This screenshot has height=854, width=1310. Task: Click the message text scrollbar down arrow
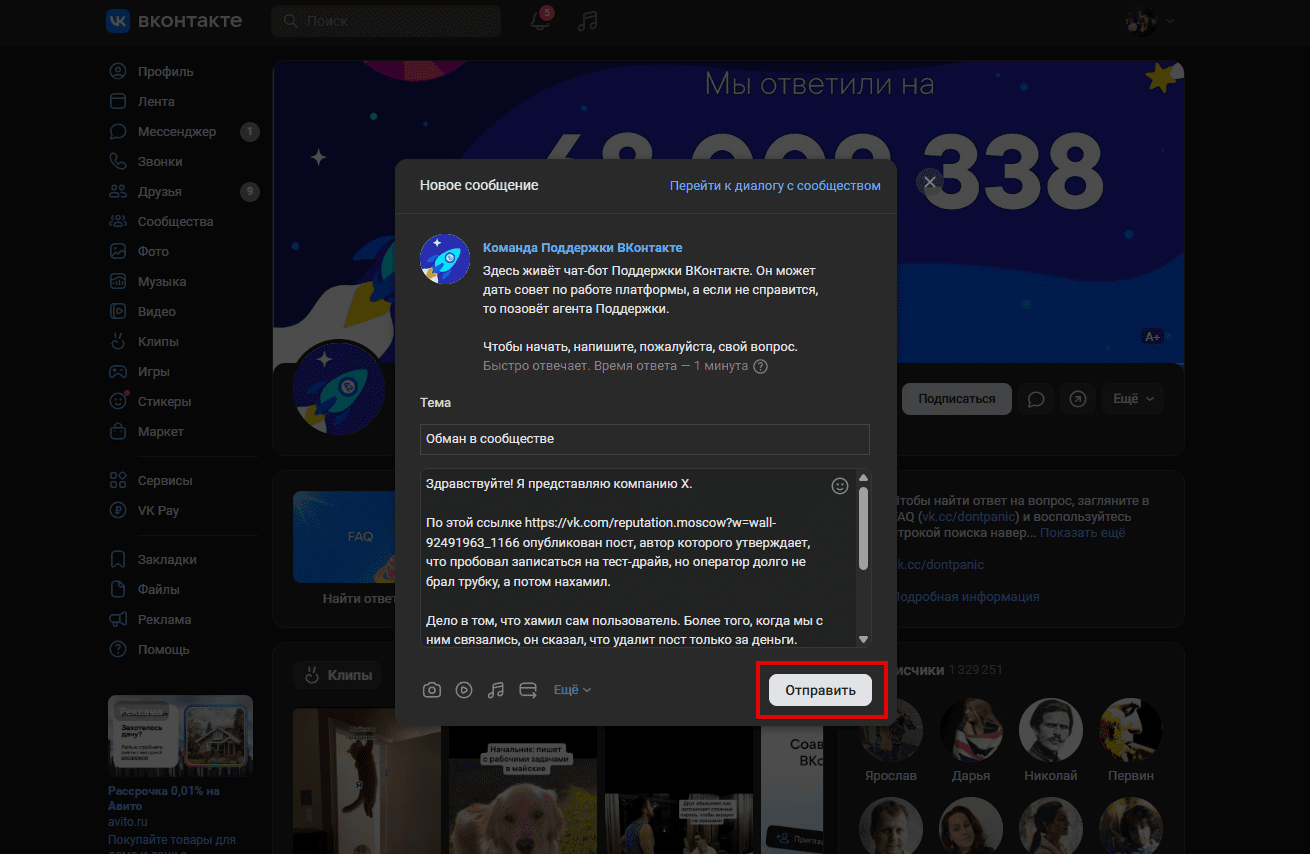(x=864, y=640)
